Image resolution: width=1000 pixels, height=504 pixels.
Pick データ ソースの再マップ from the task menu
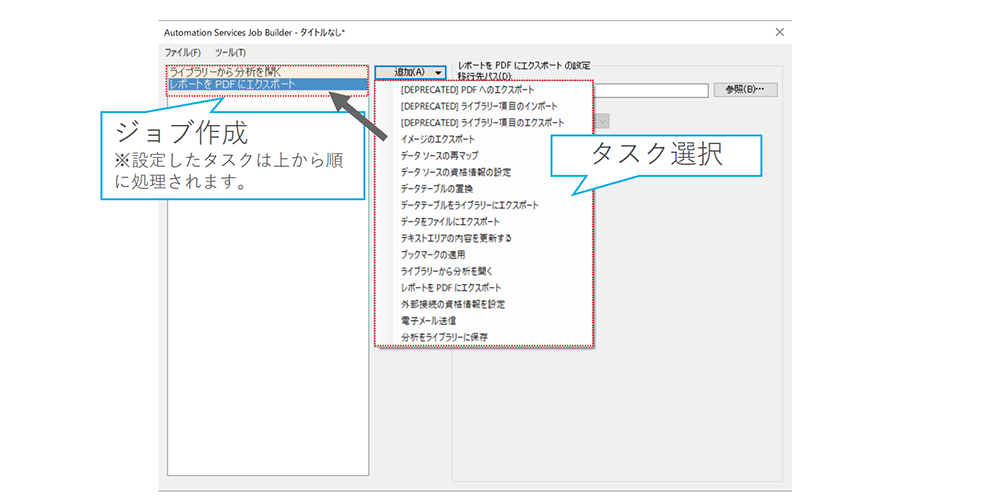(441, 155)
